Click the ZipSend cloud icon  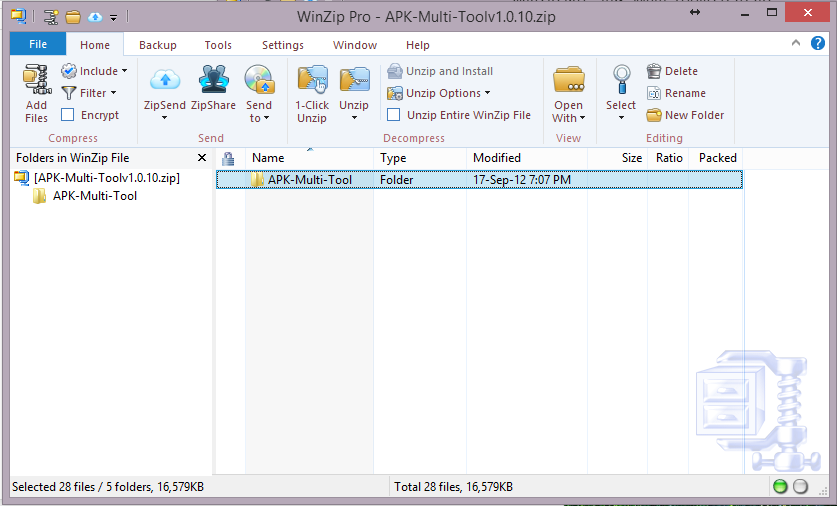[165, 80]
